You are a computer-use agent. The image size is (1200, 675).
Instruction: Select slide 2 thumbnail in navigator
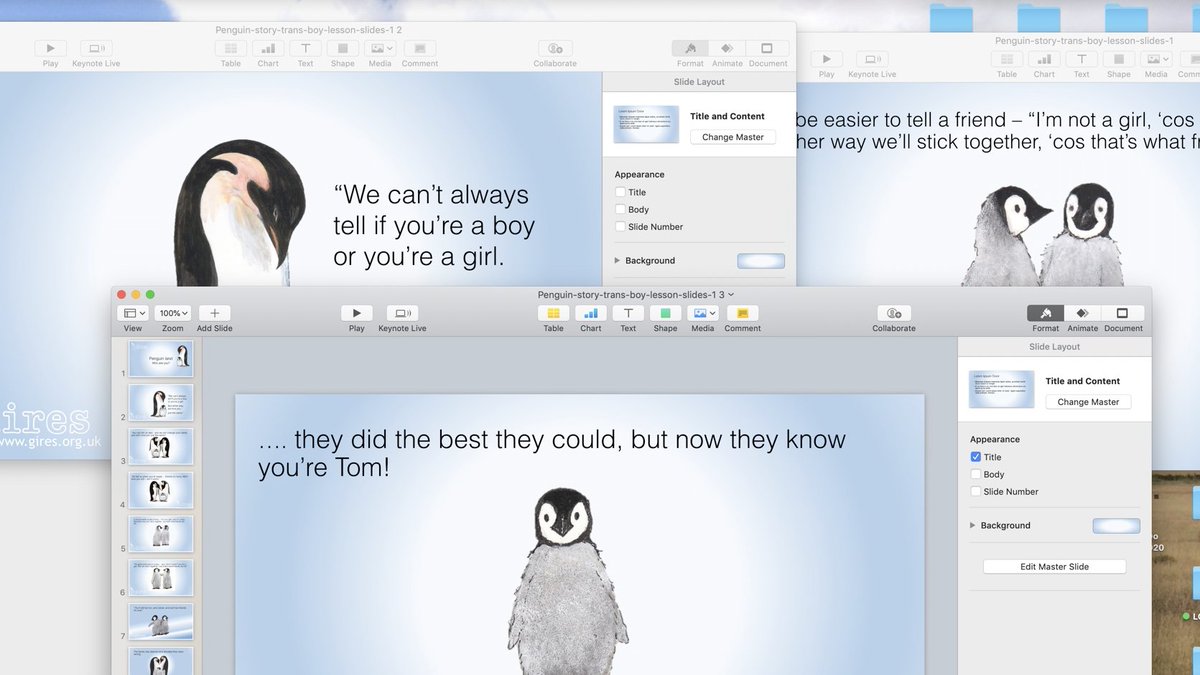160,403
